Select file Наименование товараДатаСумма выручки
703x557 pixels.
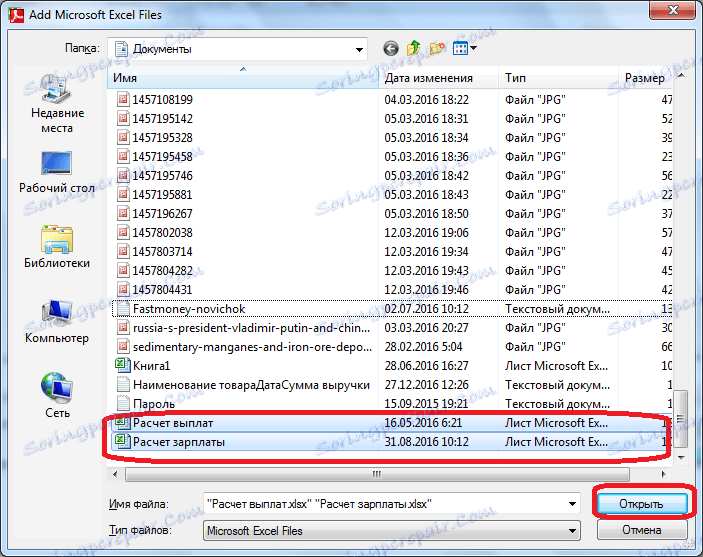tap(251, 385)
